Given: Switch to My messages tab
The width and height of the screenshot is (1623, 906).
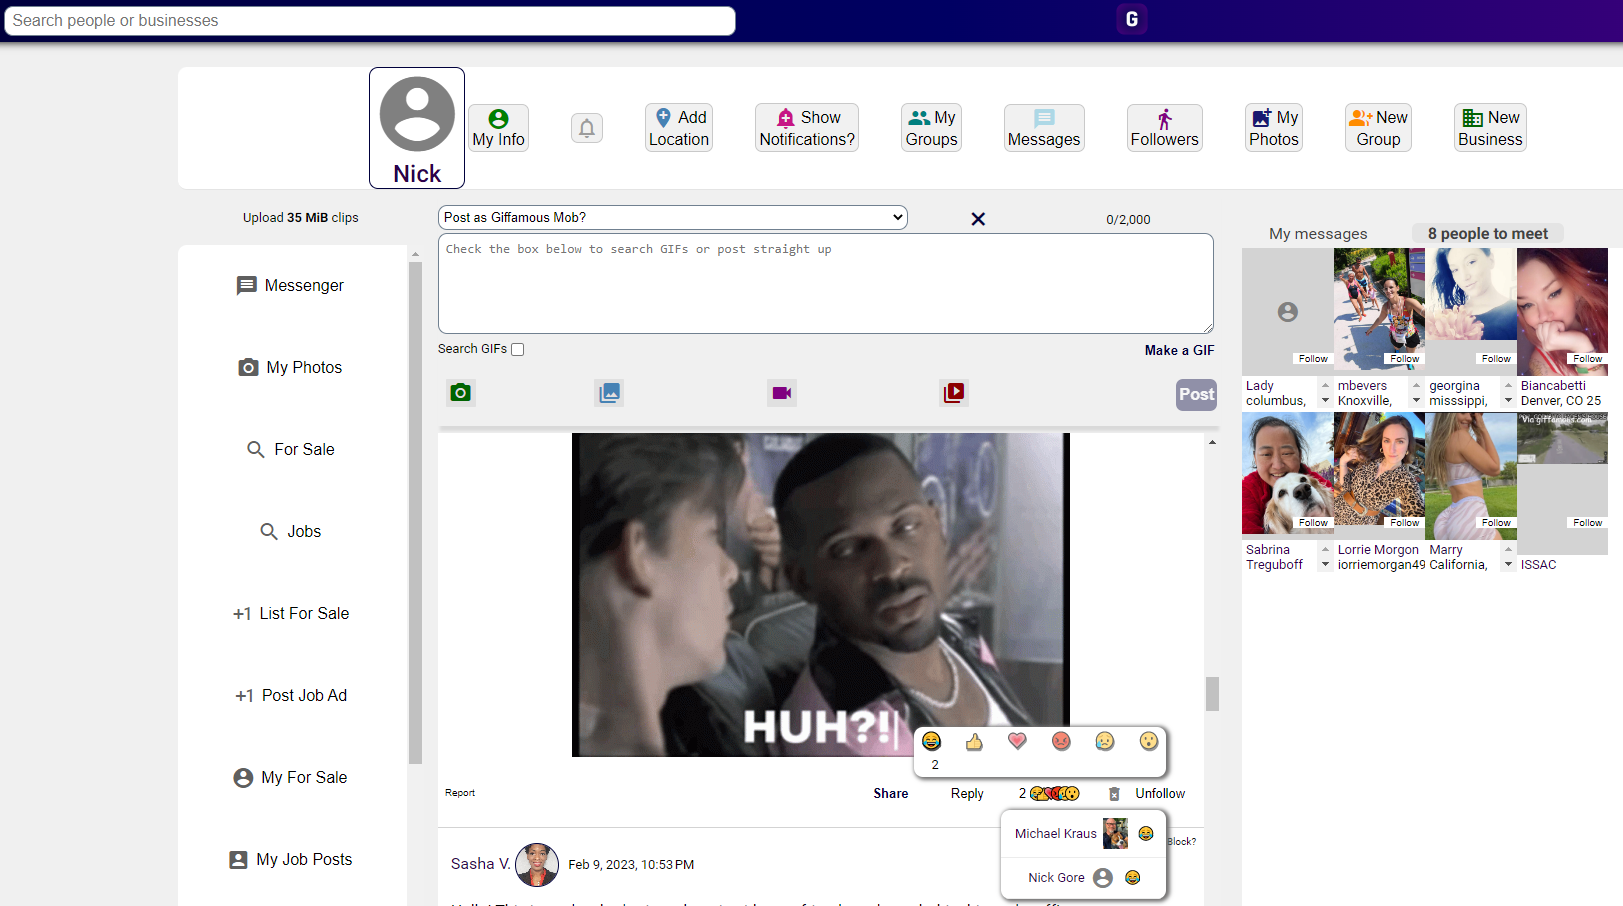Looking at the screenshot, I should pyautogui.click(x=1318, y=234).
